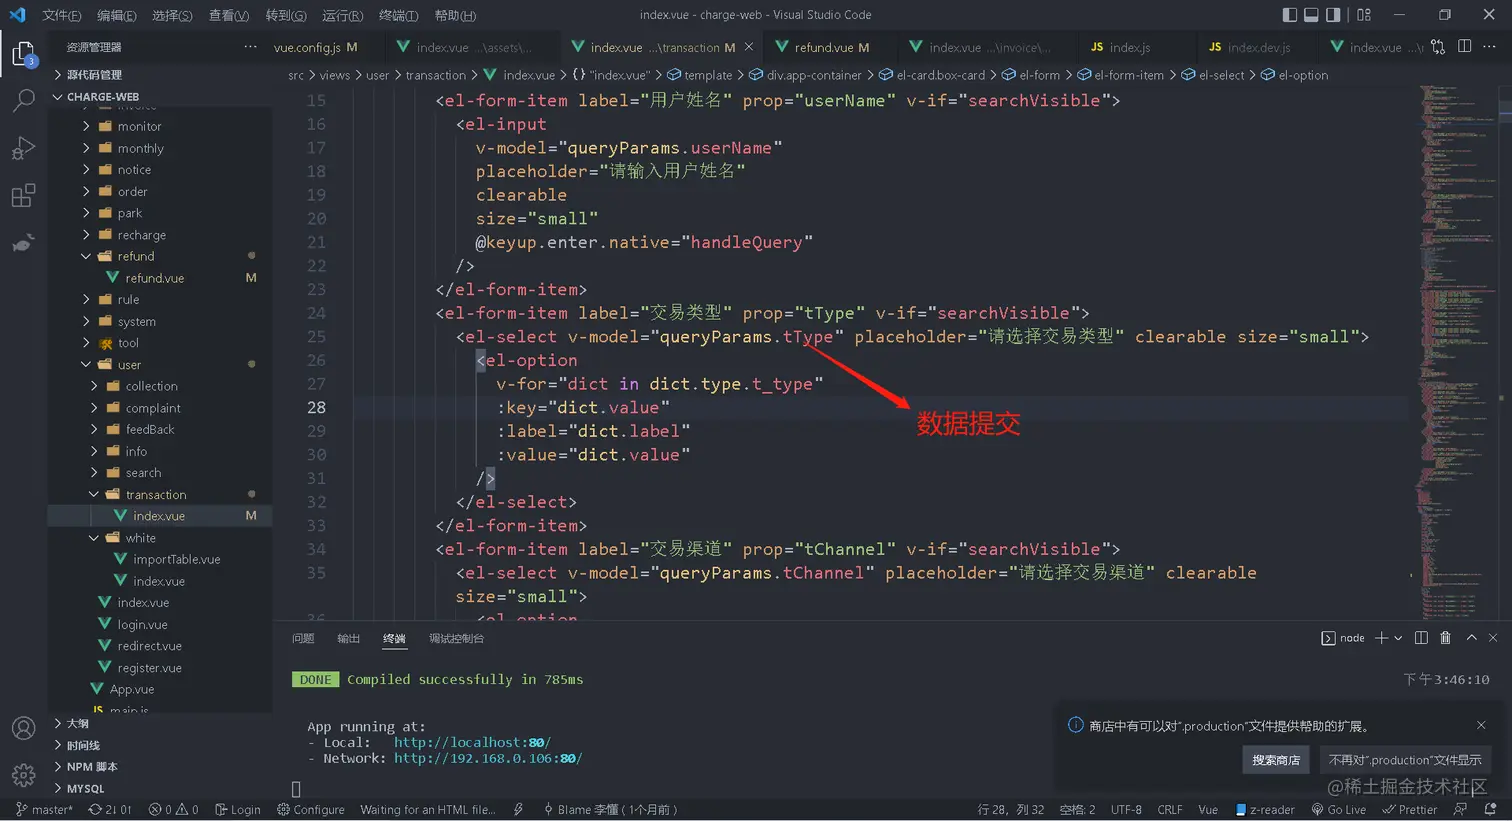This screenshot has width=1512, height=821.
Task: Expand the 大纲 outline section
Action: click(160, 723)
